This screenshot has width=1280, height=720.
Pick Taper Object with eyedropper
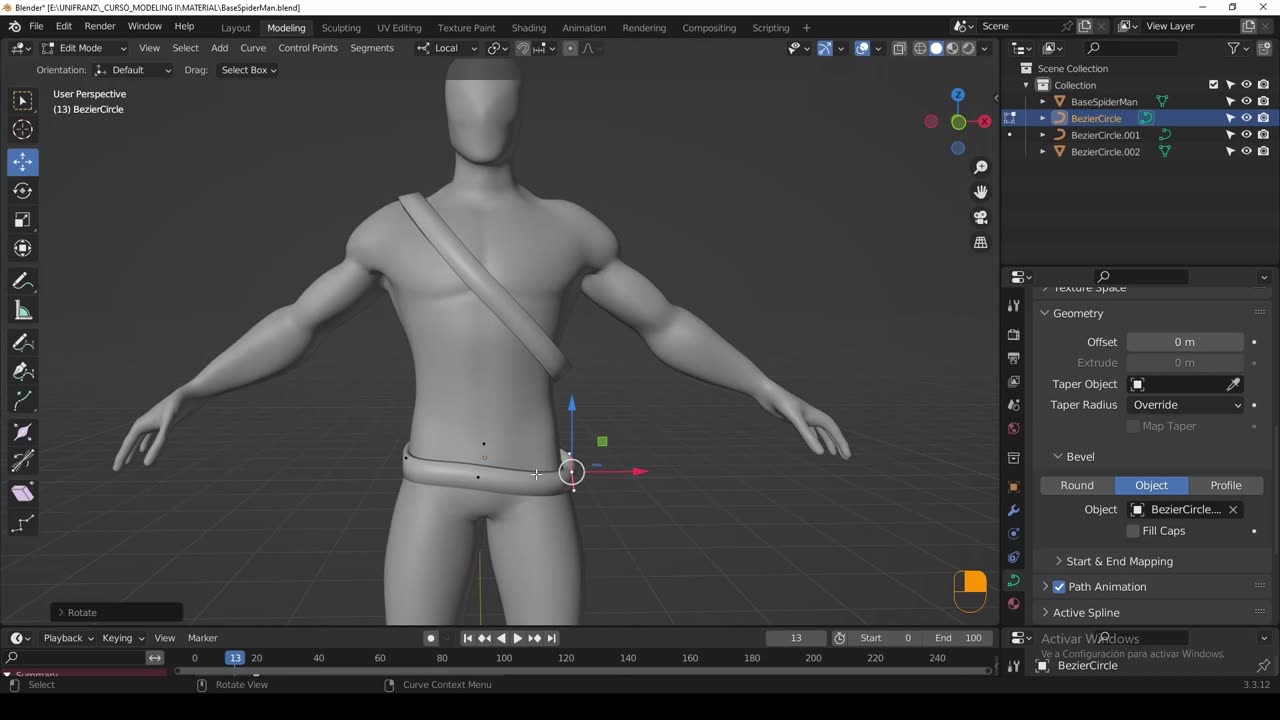(x=1233, y=384)
